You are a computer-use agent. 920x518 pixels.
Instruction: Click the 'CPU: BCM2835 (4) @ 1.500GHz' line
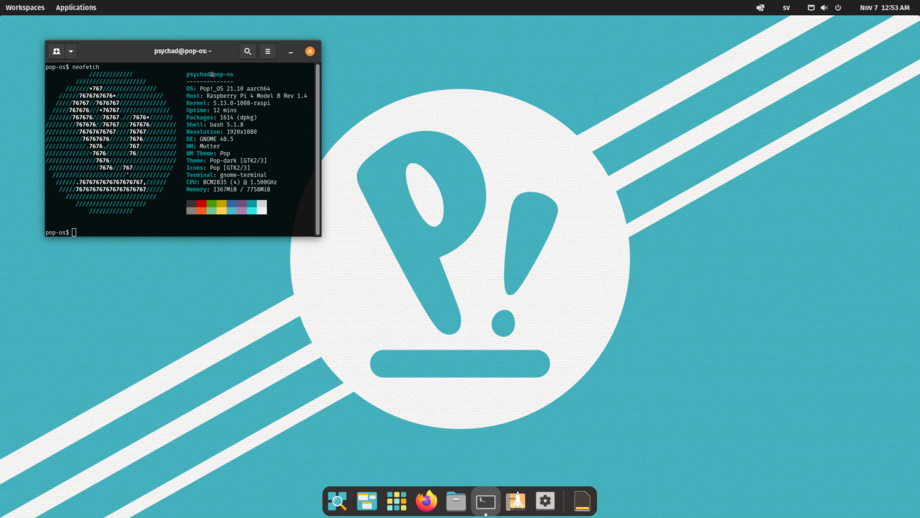(x=231, y=182)
